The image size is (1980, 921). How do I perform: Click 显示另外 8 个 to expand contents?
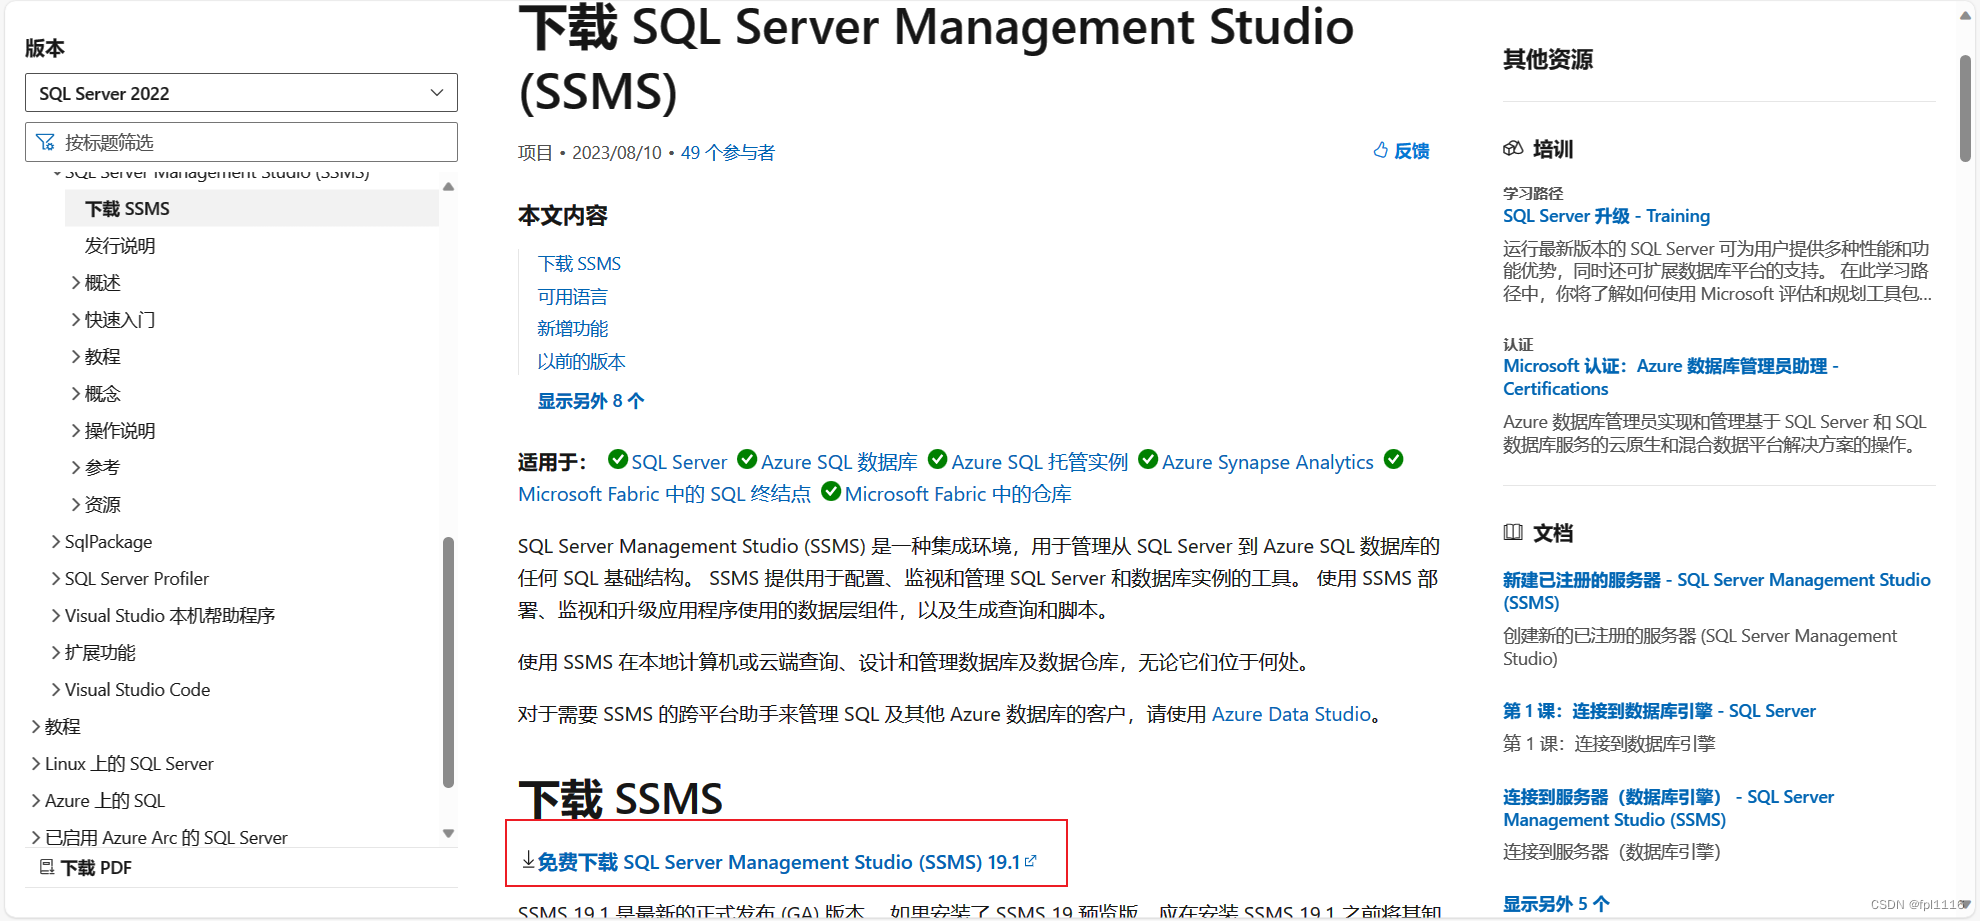591,401
